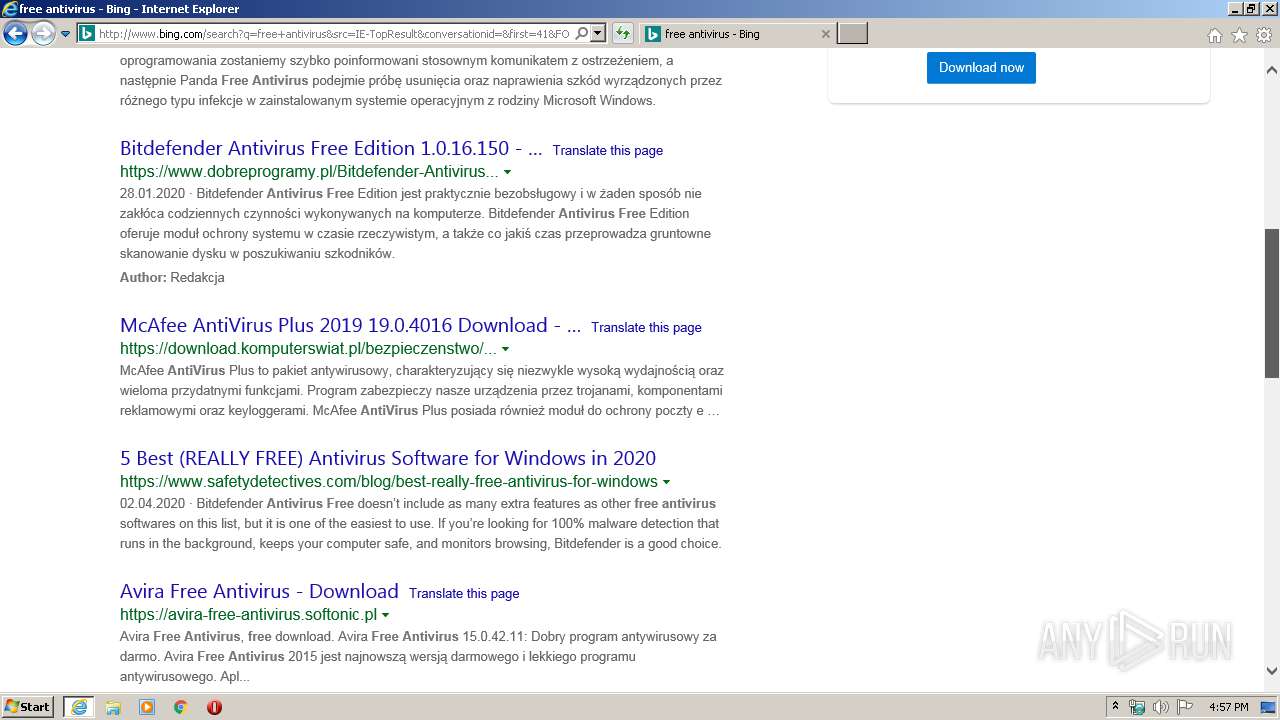Image resolution: width=1280 pixels, height=720 pixels.
Task: Close the 'free antivirus - Bing' tab
Action: 825,34
